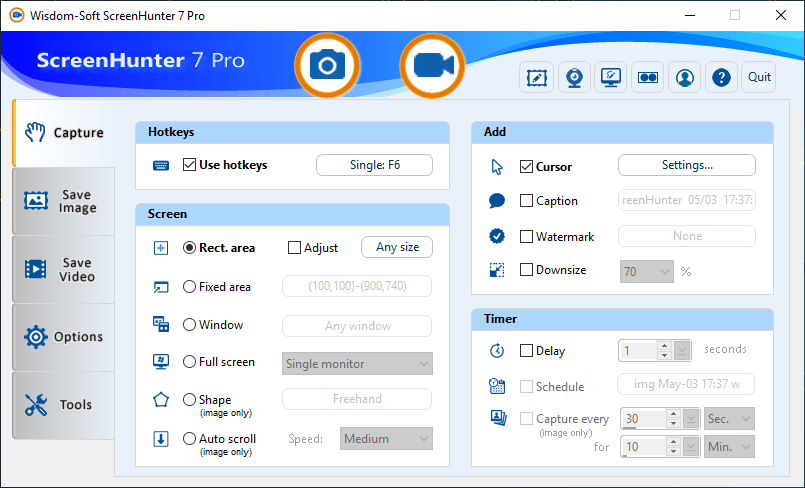Image resolution: width=805 pixels, height=488 pixels.
Task: Switch to the Save Image tab
Action: click(64, 202)
